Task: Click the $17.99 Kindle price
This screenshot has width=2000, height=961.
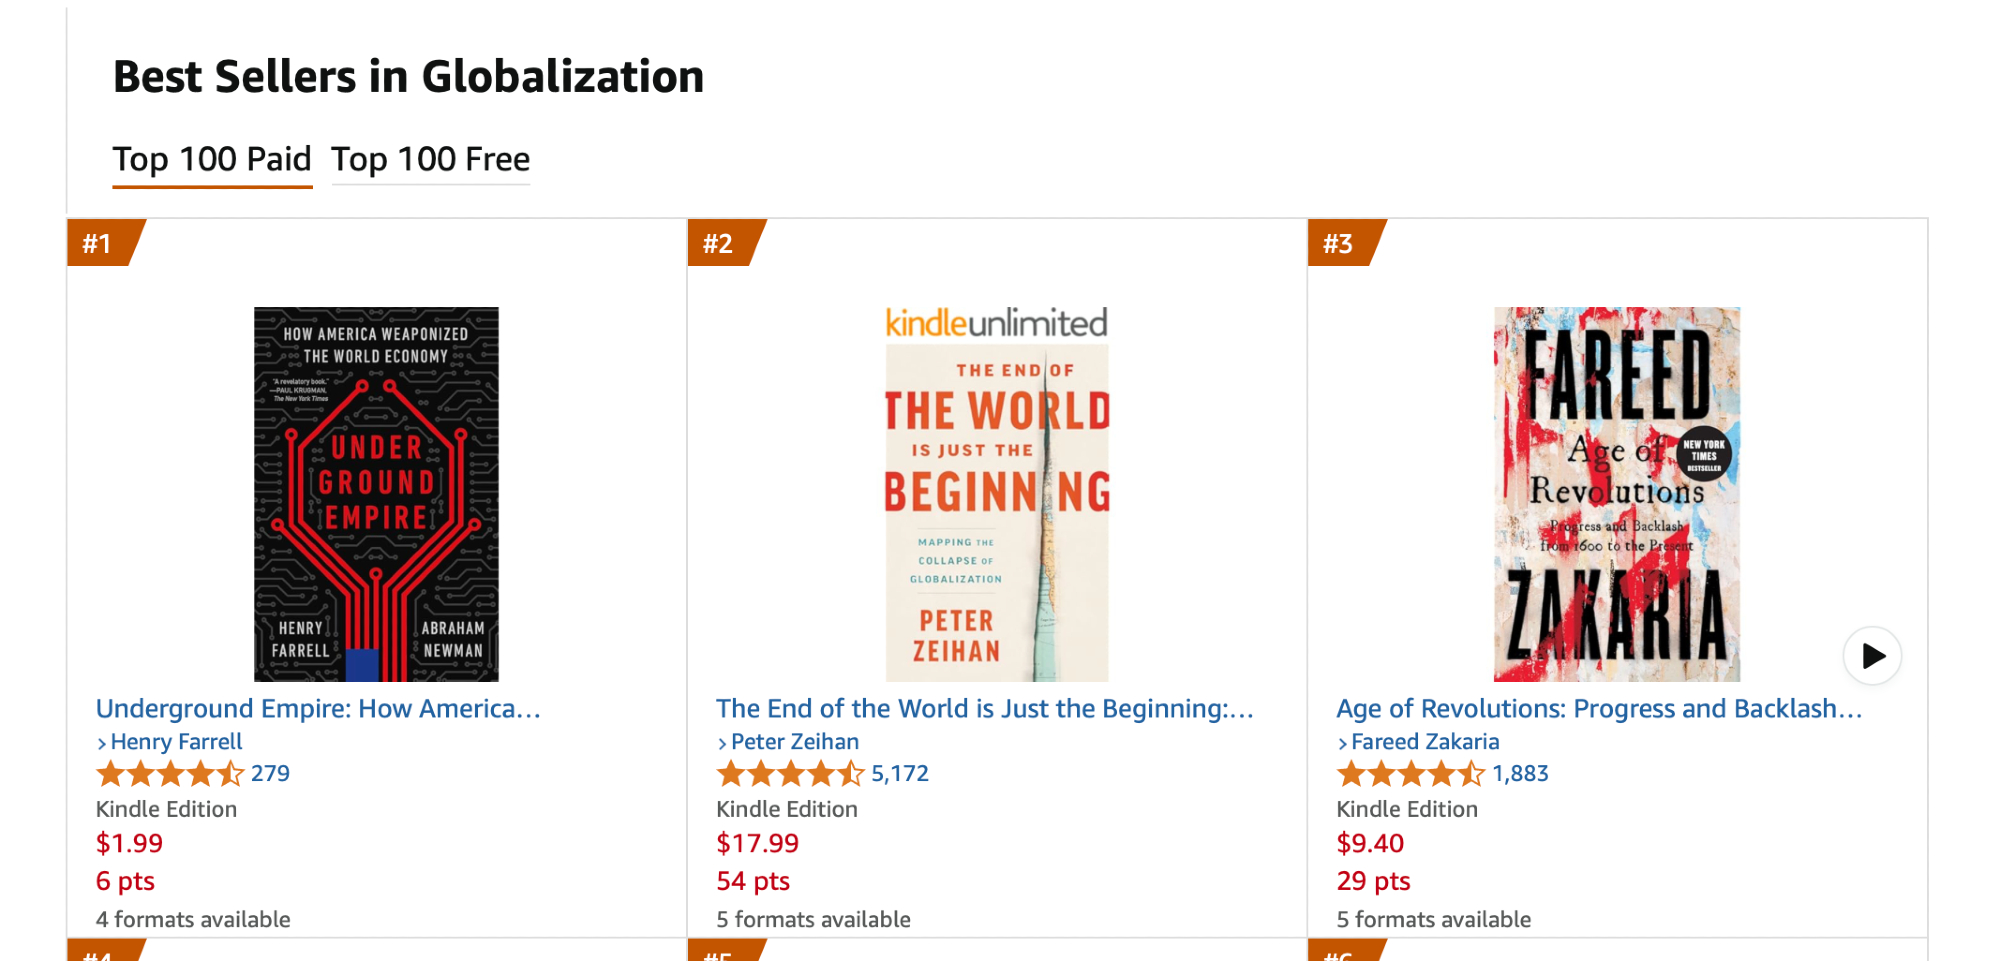Action: 757,844
